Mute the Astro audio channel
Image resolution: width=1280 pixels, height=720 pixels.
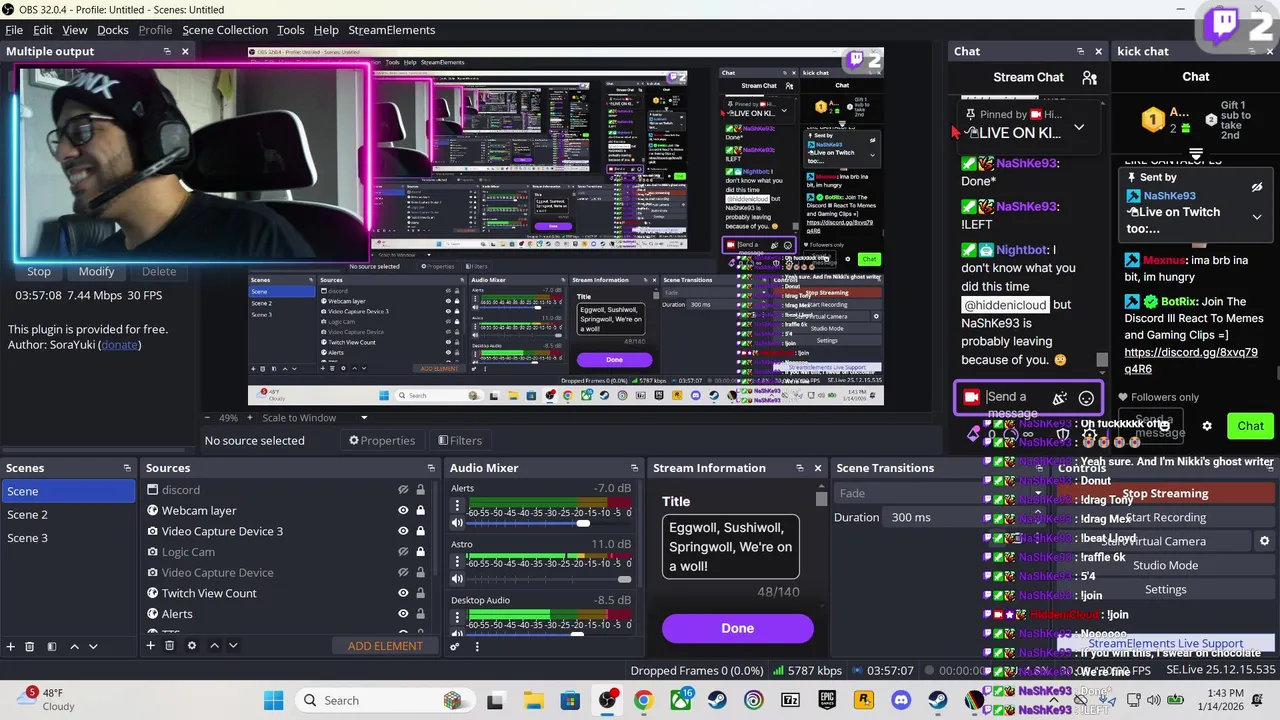pyautogui.click(x=457, y=579)
